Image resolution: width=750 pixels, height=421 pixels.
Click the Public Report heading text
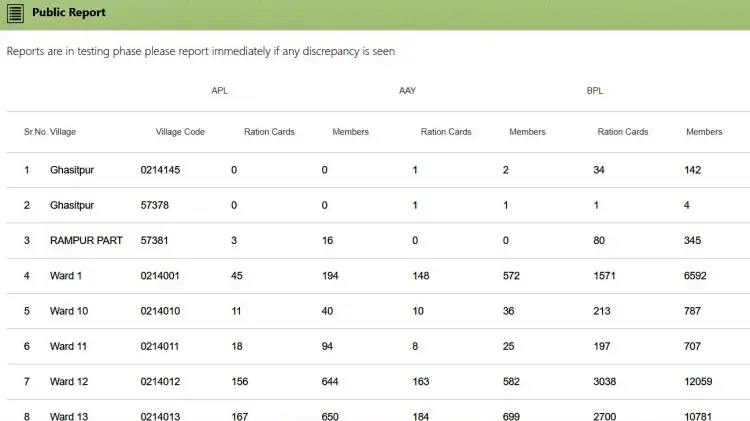[69, 13]
